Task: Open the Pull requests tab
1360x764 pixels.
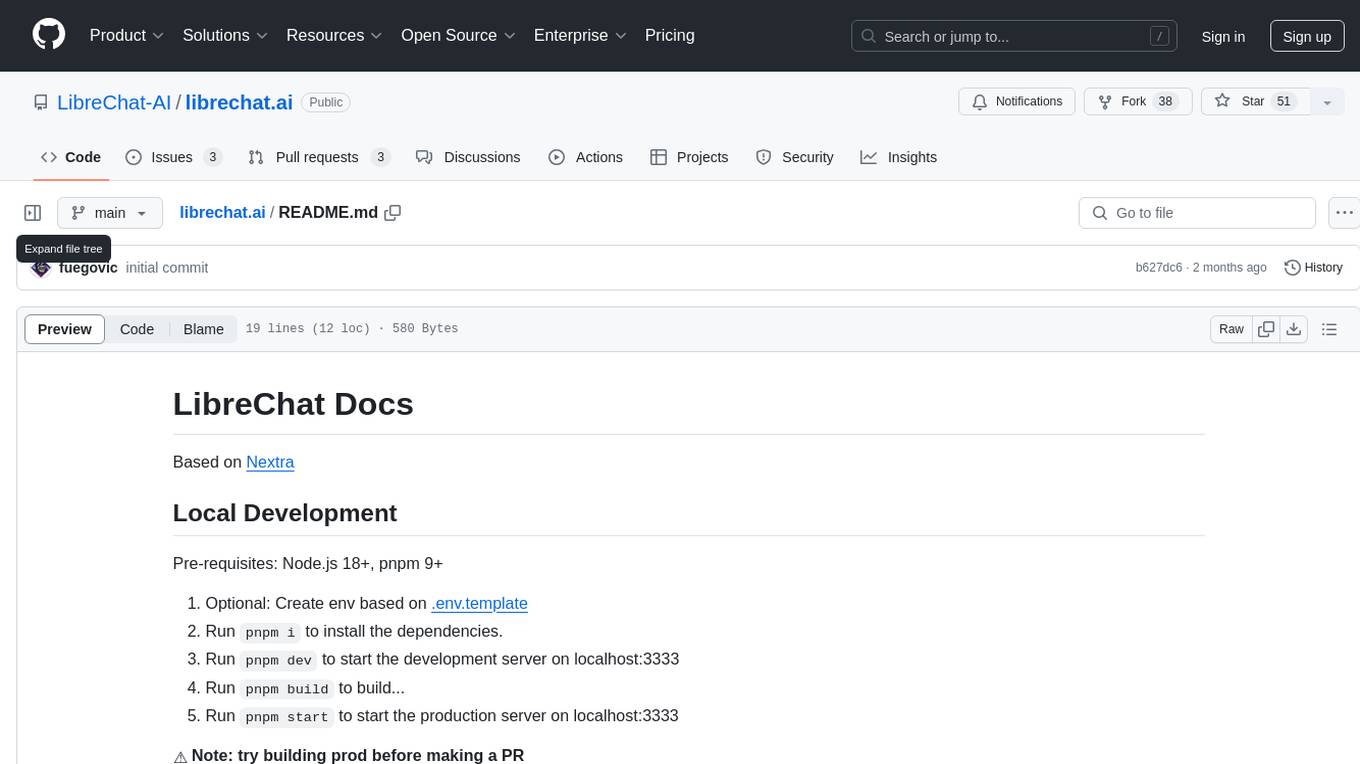Action: 319,157
